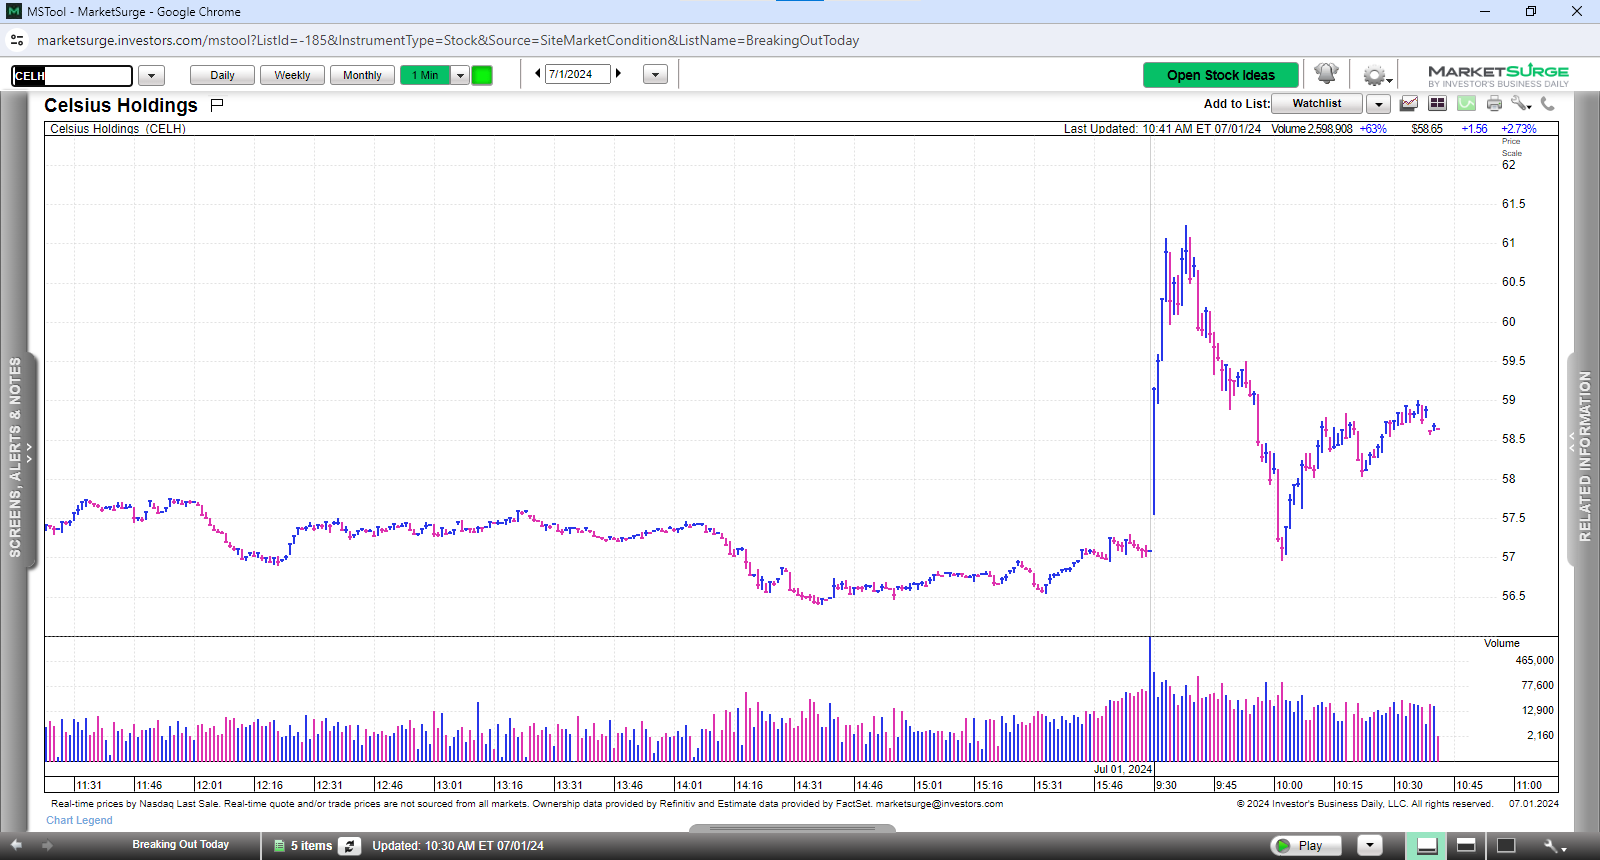Open the Add to List dropdown arrow

pos(1379,104)
